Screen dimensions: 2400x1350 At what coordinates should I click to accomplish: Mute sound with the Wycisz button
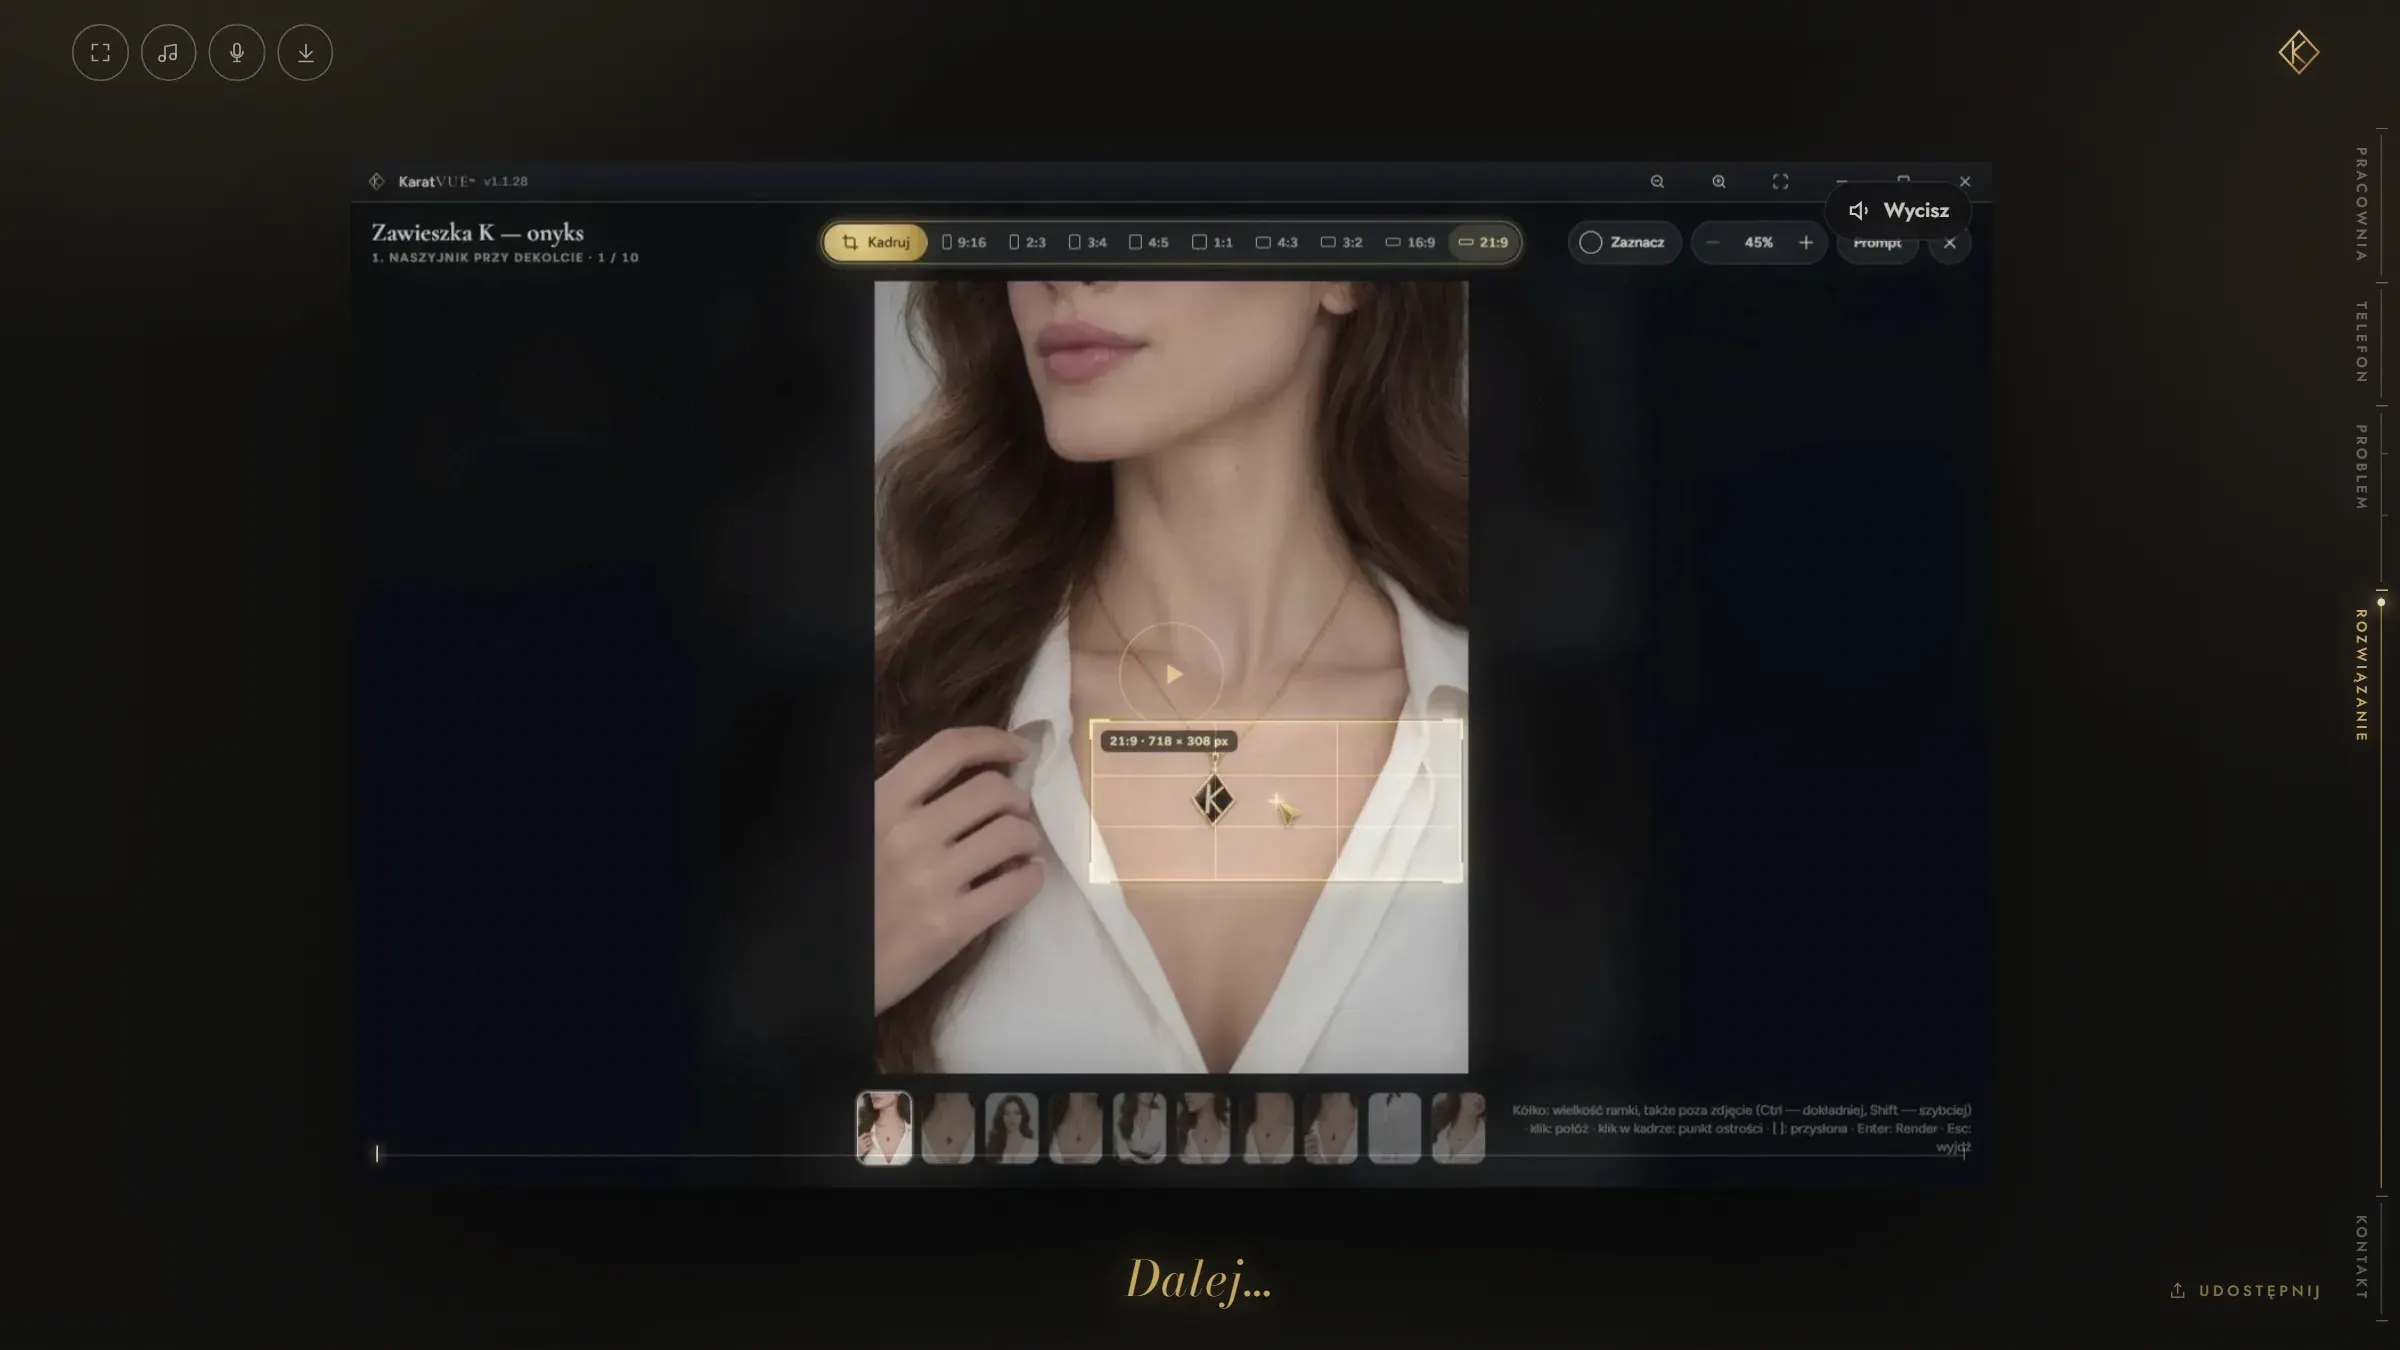point(1898,211)
